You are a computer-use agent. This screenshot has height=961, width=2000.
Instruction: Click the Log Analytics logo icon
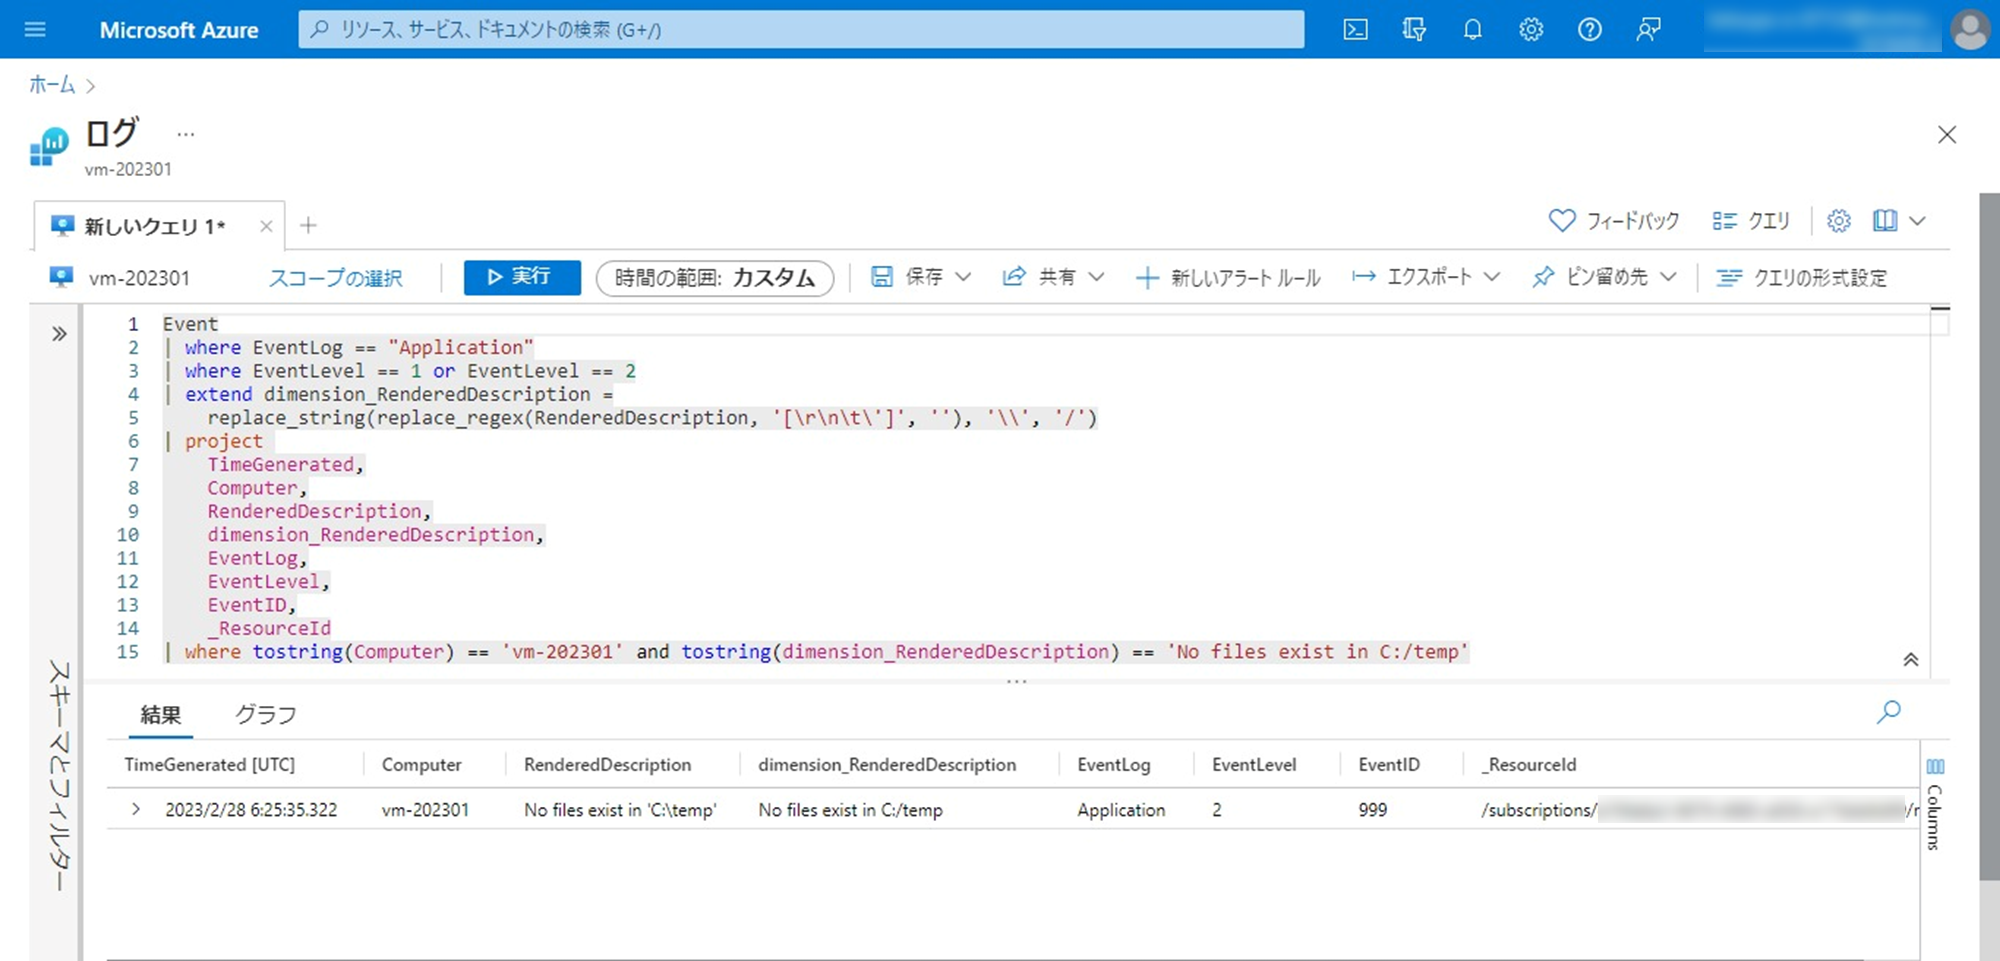(x=49, y=147)
